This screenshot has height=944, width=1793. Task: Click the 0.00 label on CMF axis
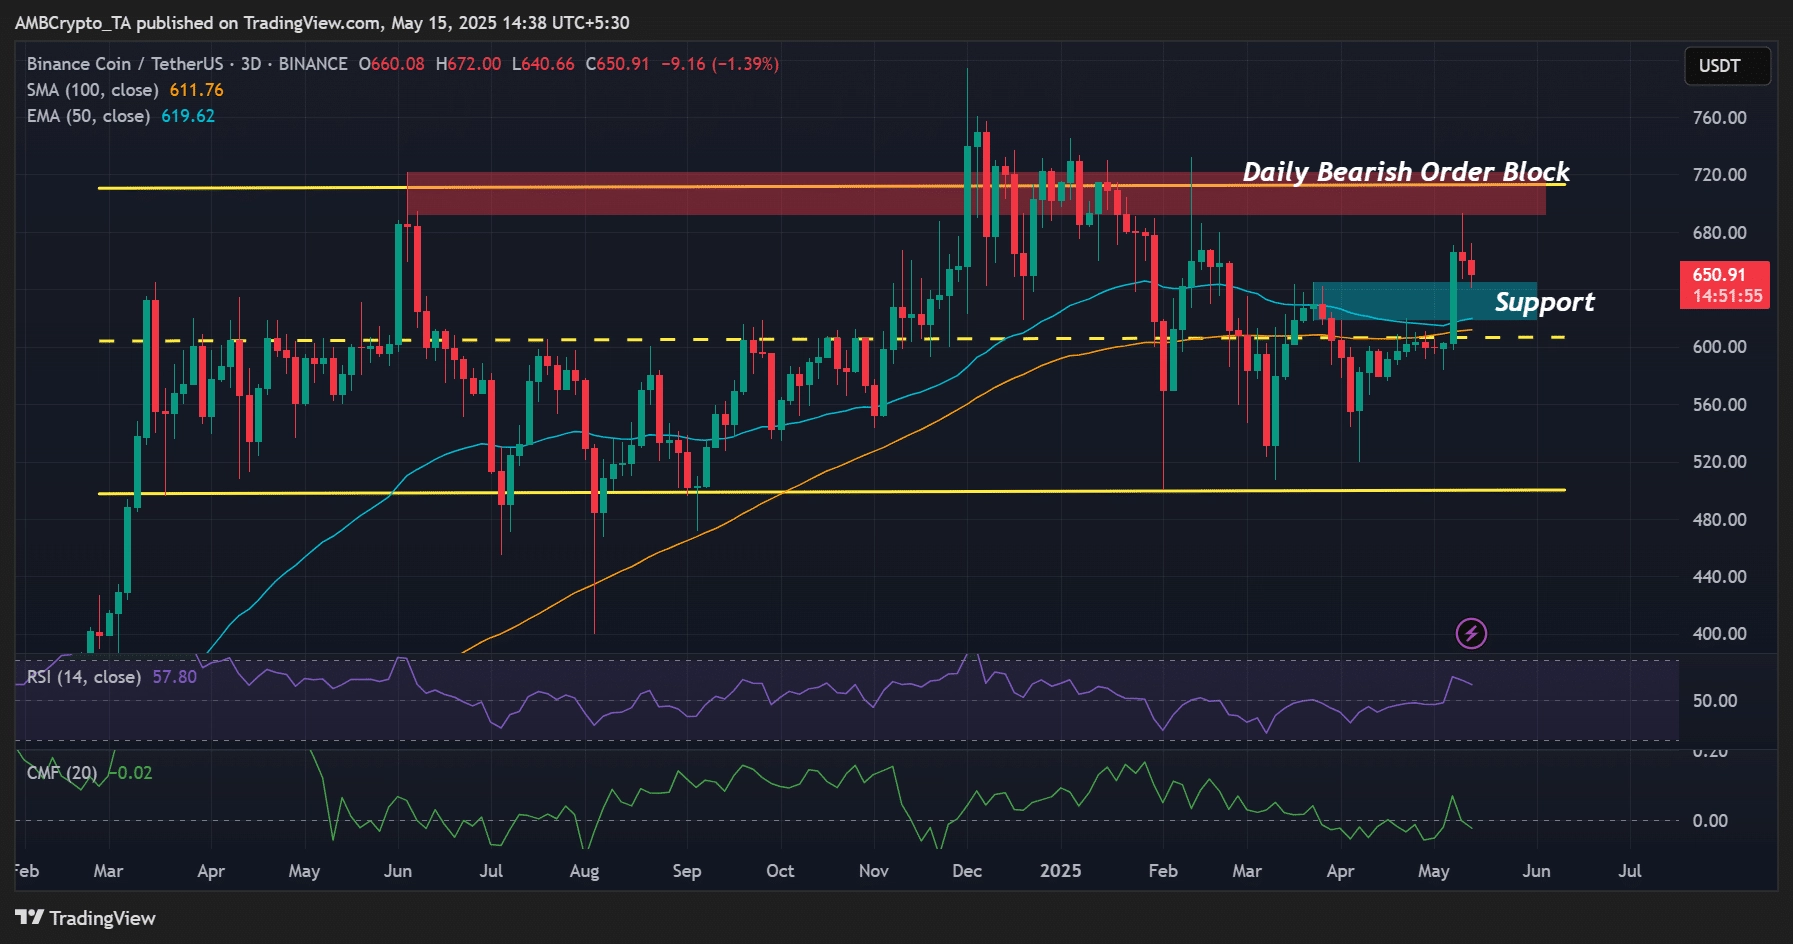[x=1710, y=821]
